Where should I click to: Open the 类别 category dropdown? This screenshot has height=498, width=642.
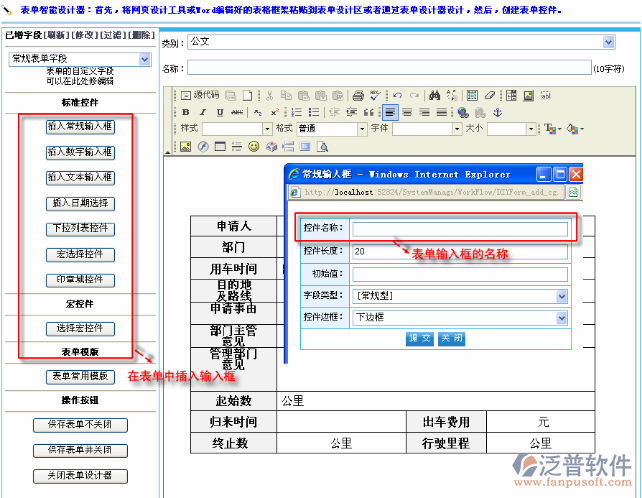[608, 42]
